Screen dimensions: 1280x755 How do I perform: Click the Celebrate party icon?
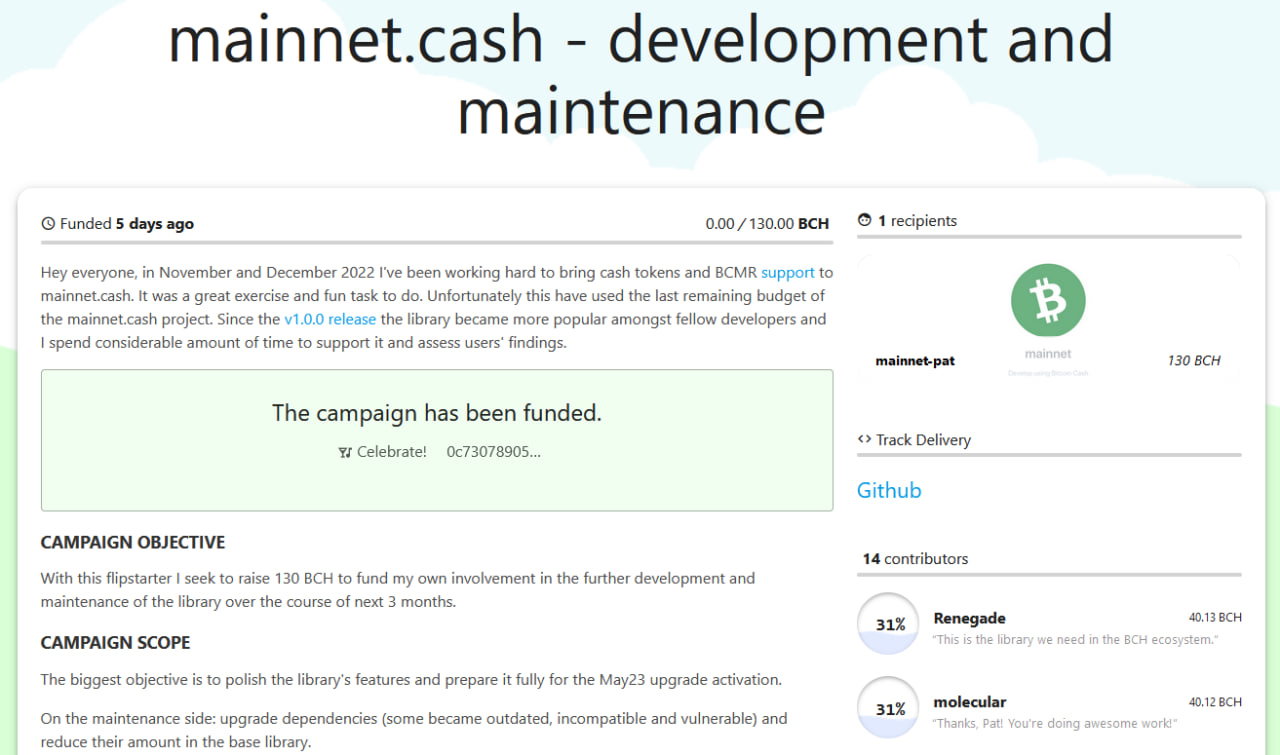[345, 452]
